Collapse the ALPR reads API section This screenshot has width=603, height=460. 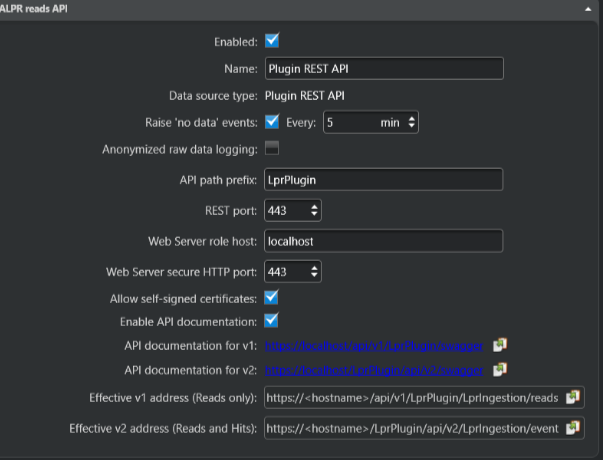[x=588, y=7]
